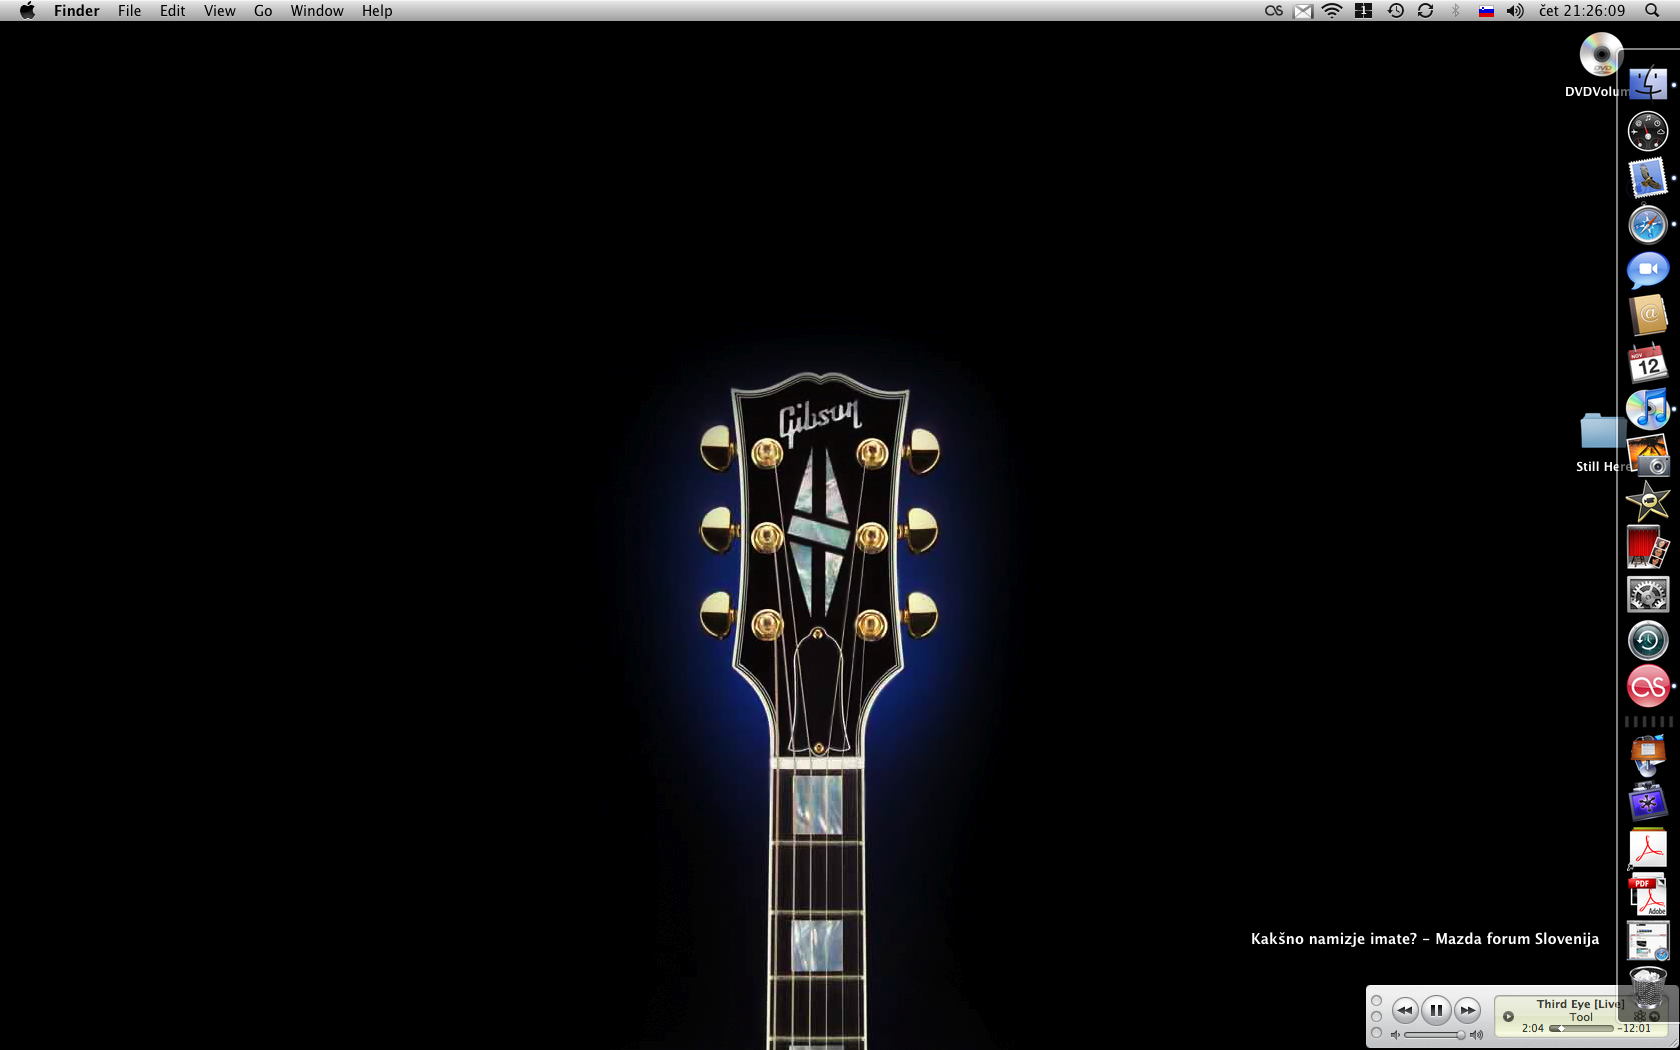The width and height of the screenshot is (1680, 1050).
Task: Open the Slovenian flag input menu
Action: point(1486,11)
